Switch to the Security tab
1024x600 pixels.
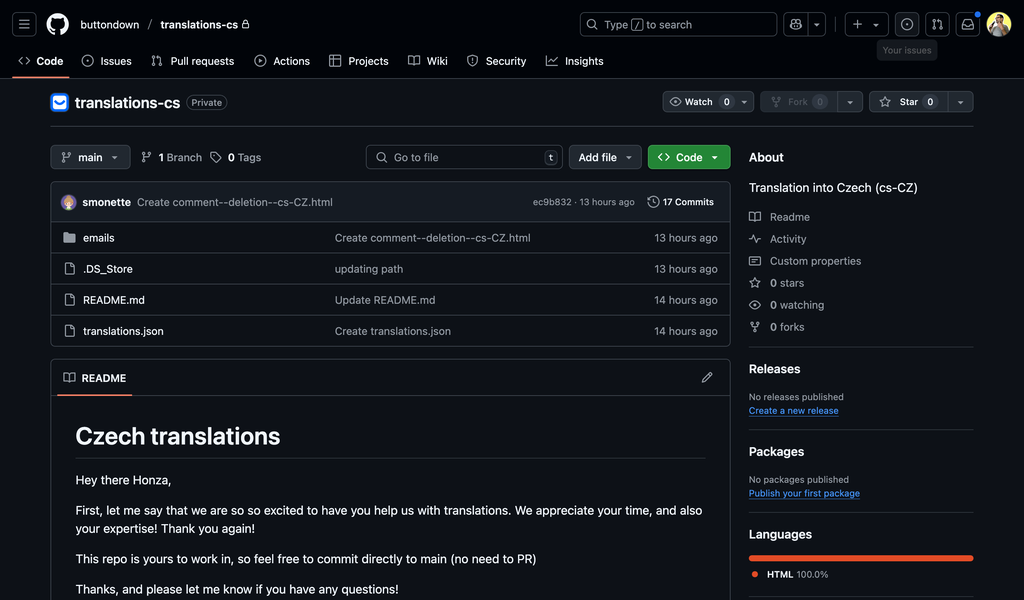coord(496,61)
